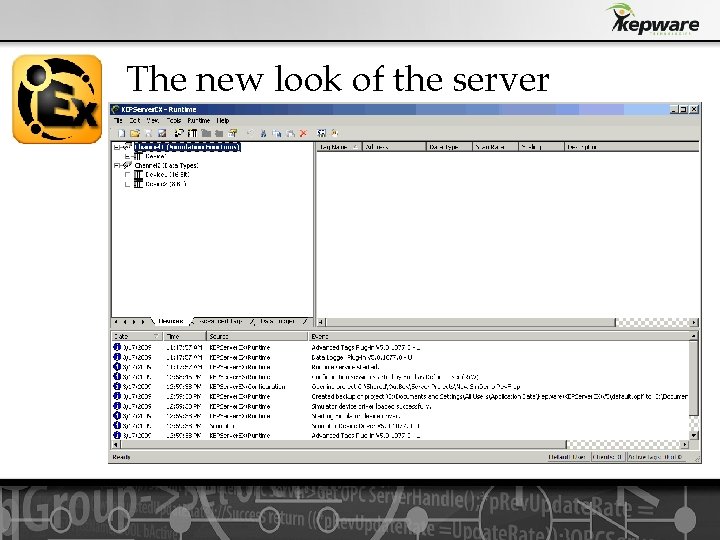Click the Scan Rate column header

click(495, 147)
